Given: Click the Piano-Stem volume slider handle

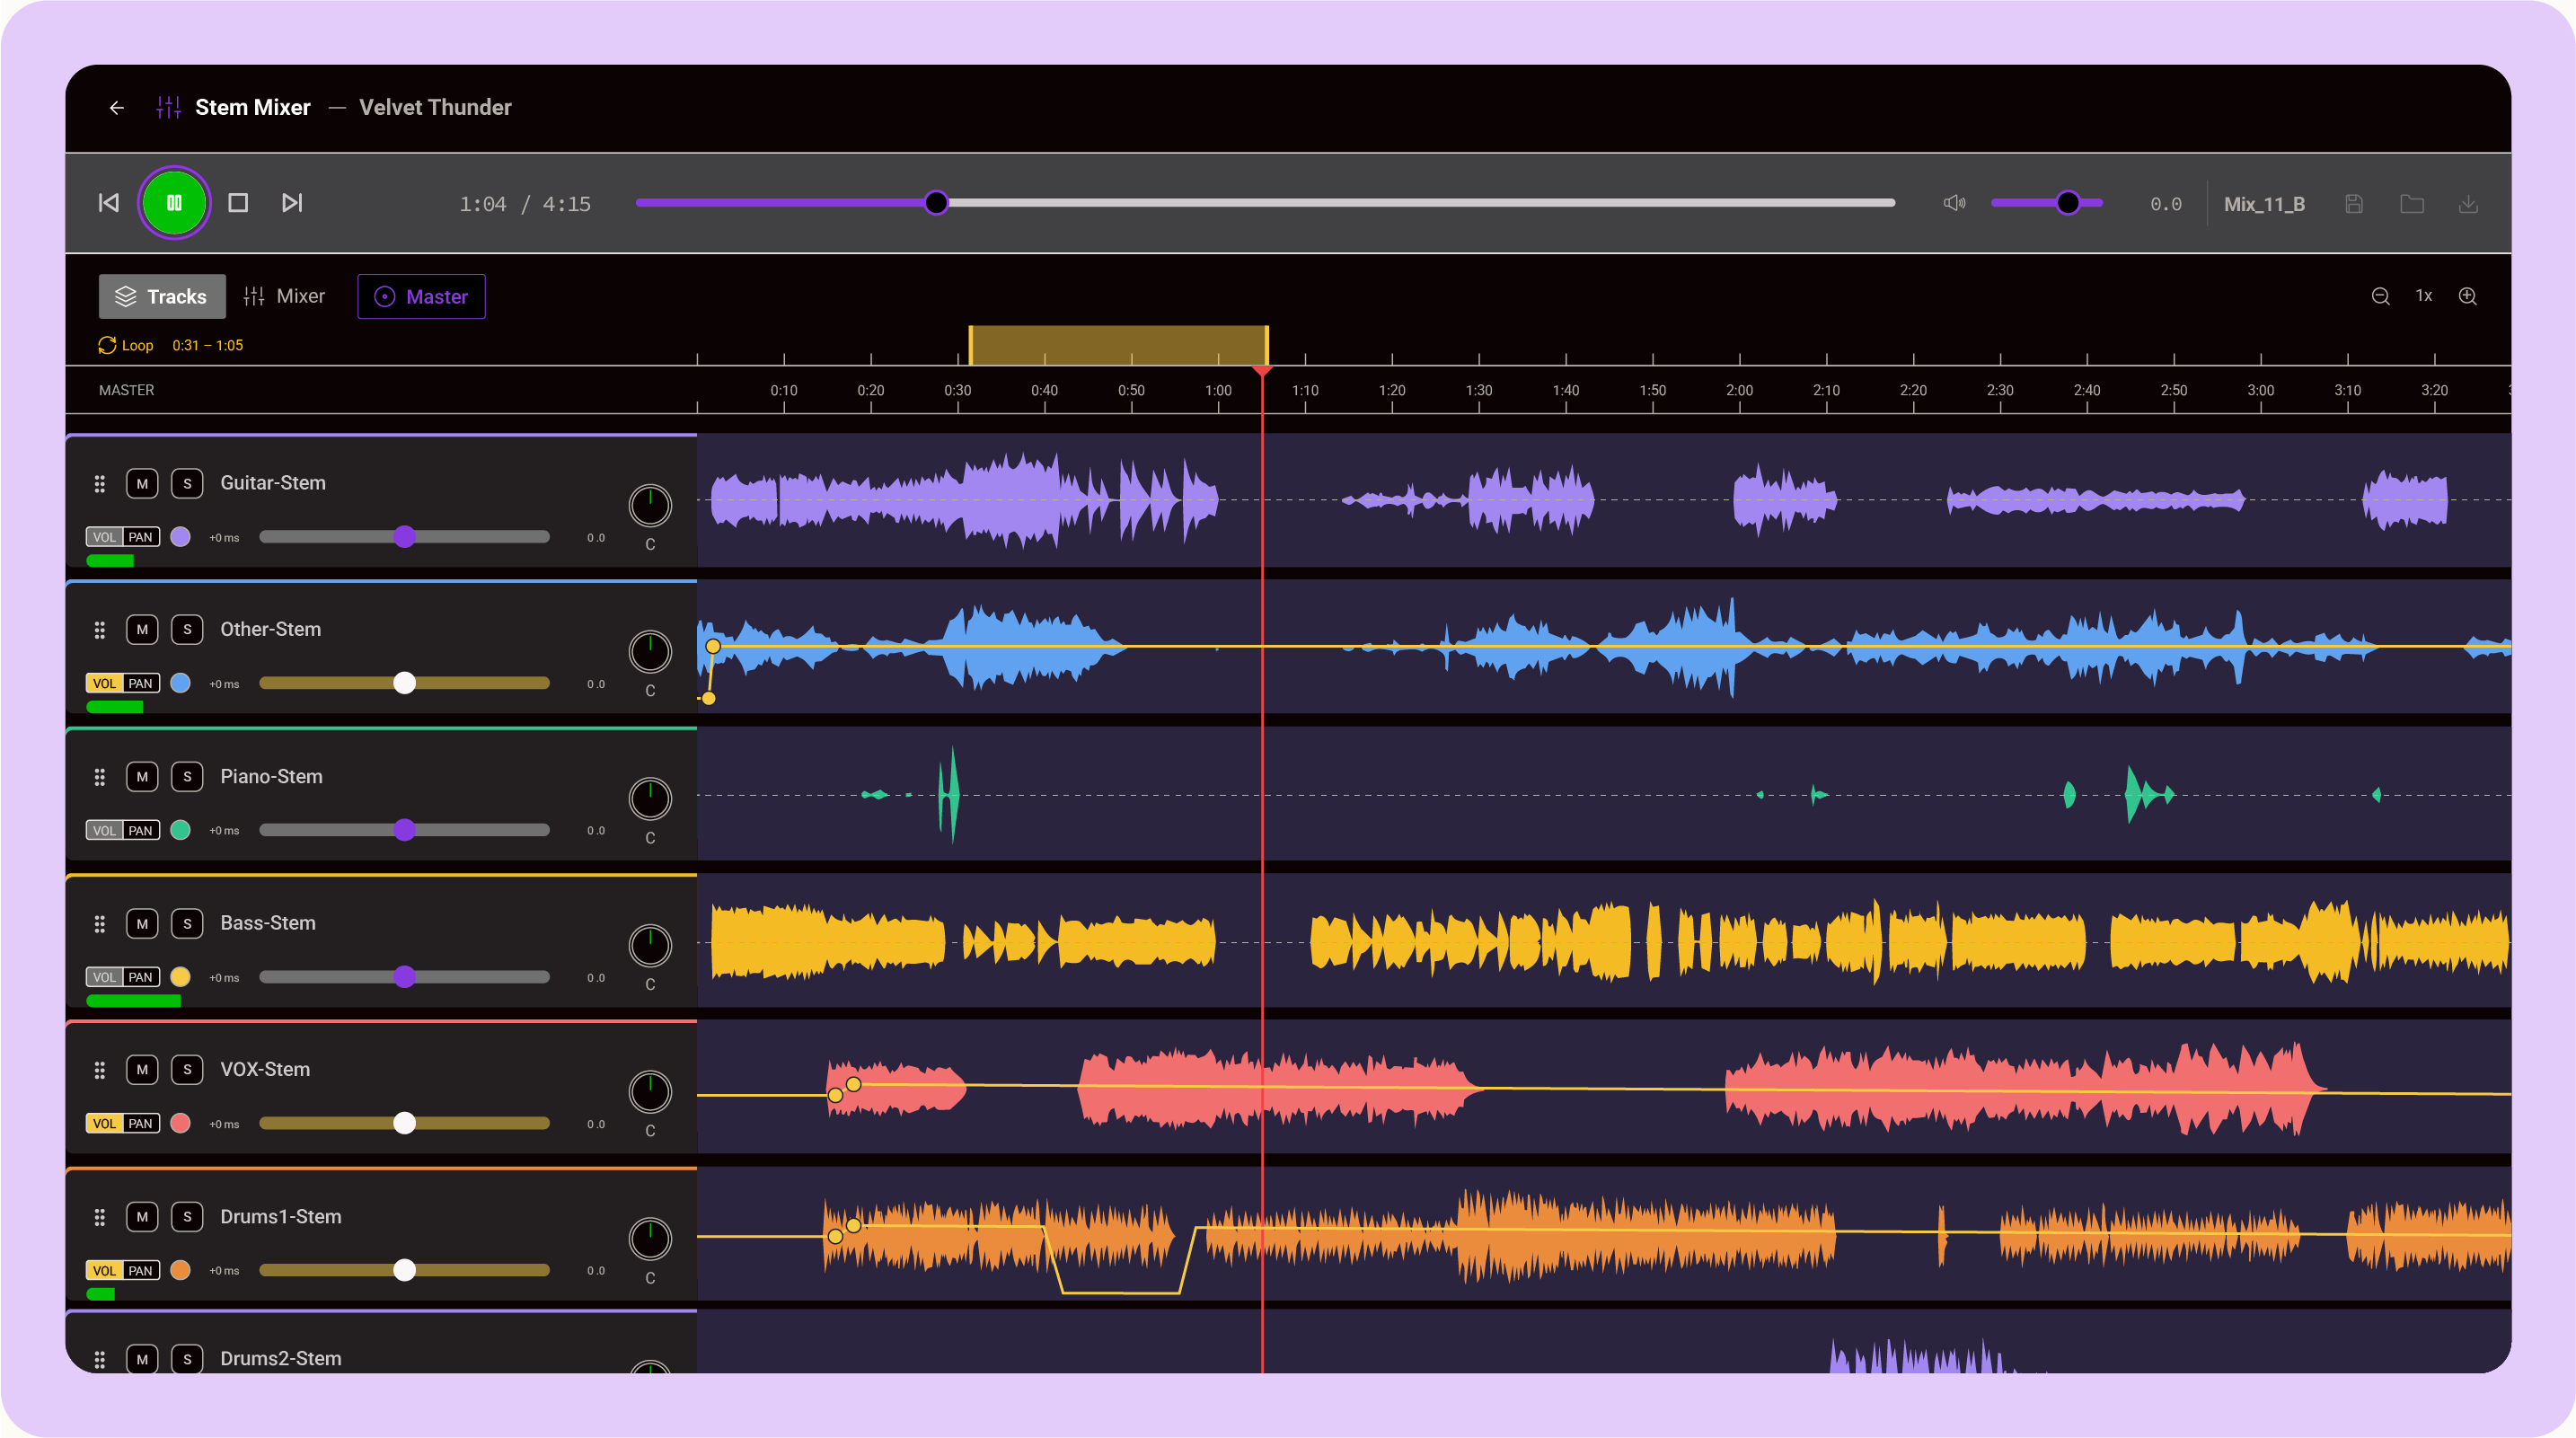Looking at the screenshot, I should 404,830.
